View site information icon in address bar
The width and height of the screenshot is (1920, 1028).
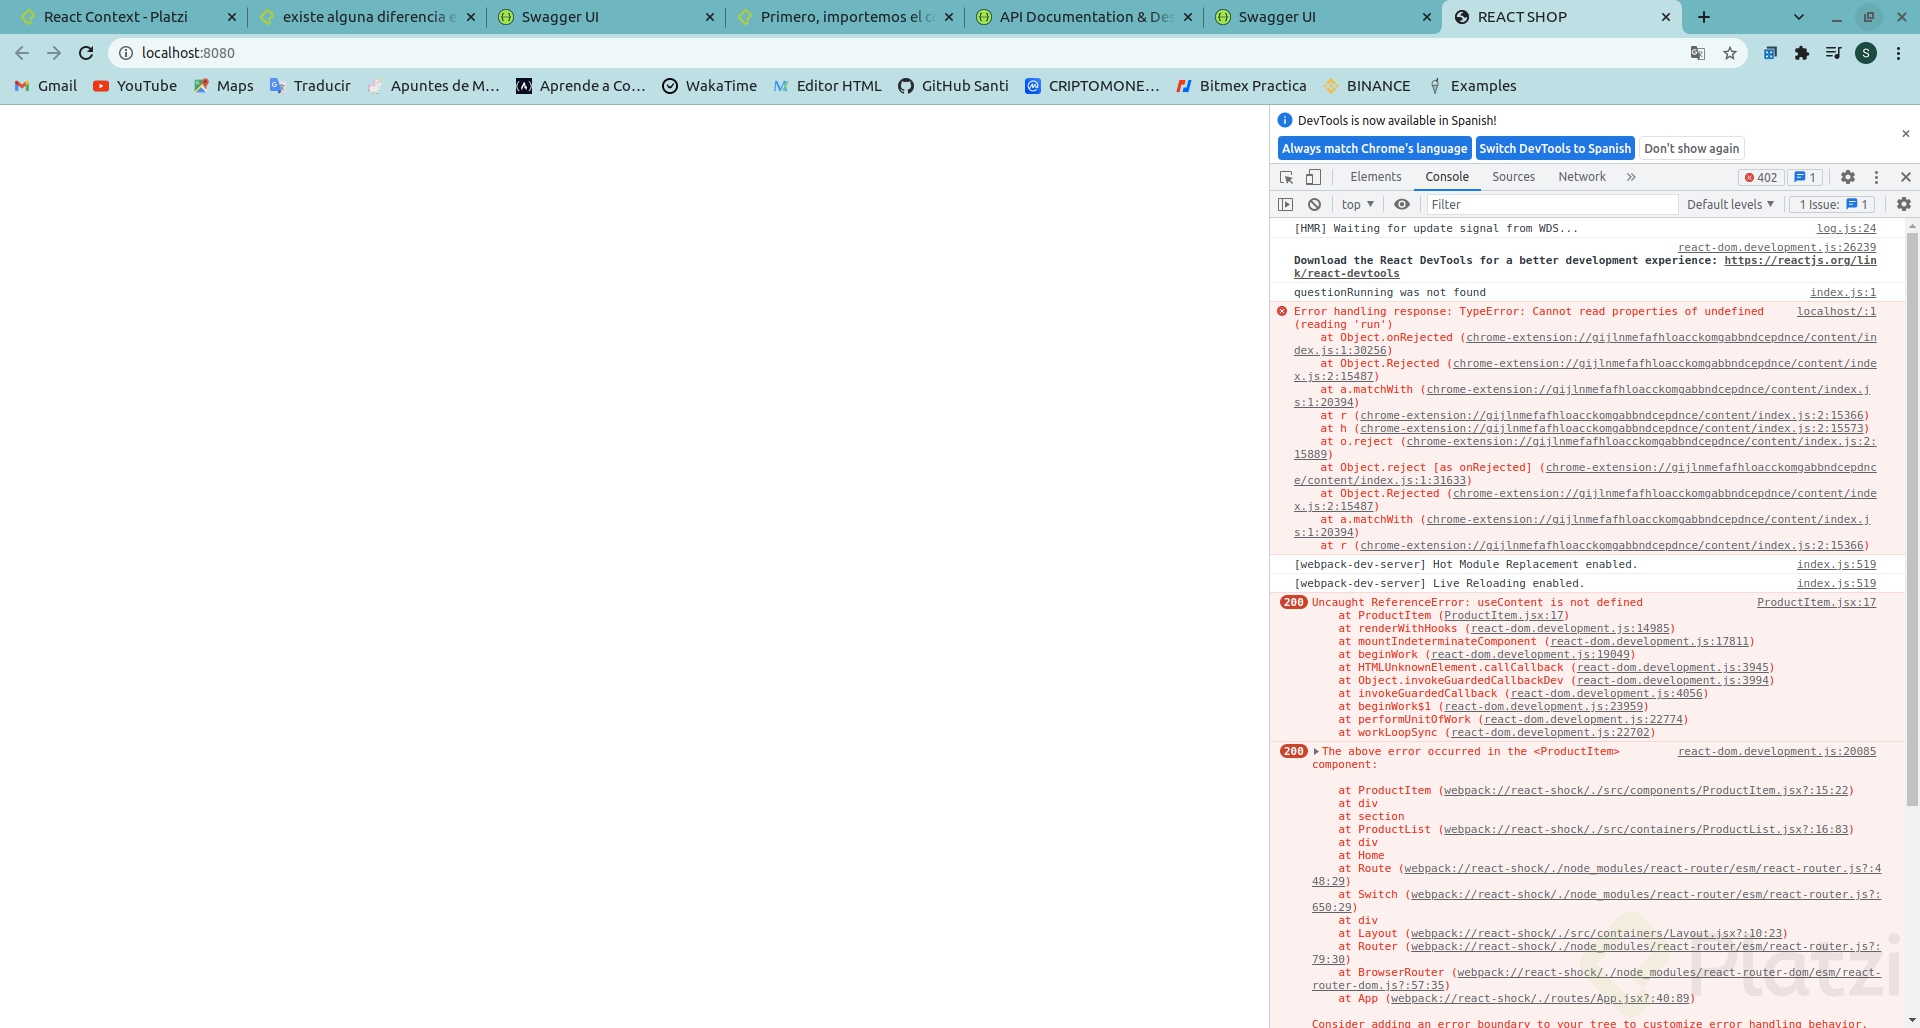[126, 53]
